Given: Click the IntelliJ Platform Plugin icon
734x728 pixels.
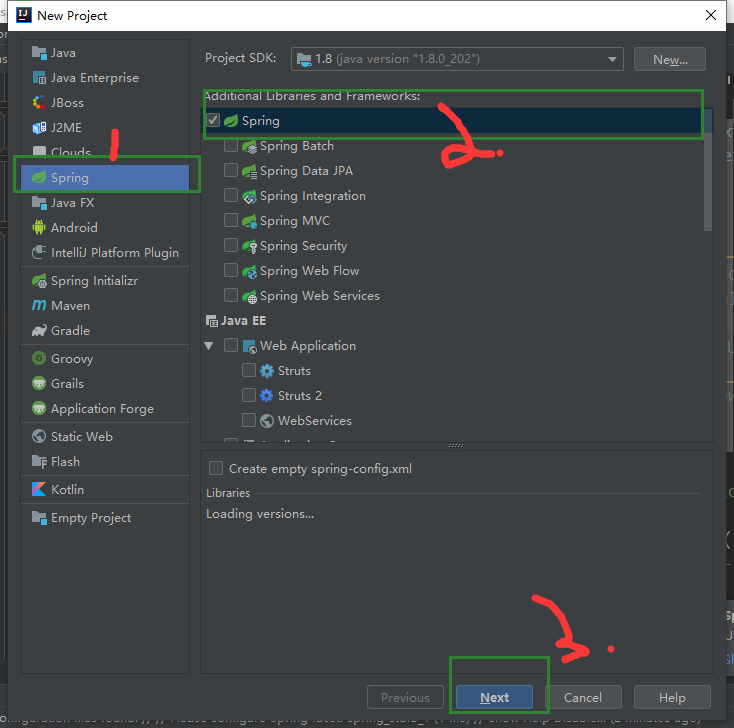Looking at the screenshot, I should 39,252.
